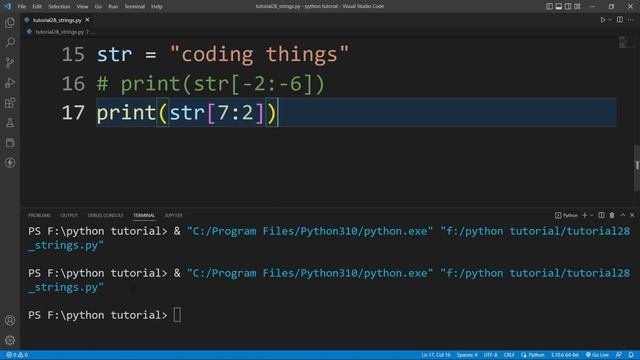The width and height of the screenshot is (640, 360).
Task: Switch to the Output panel tab
Action: 69,215
